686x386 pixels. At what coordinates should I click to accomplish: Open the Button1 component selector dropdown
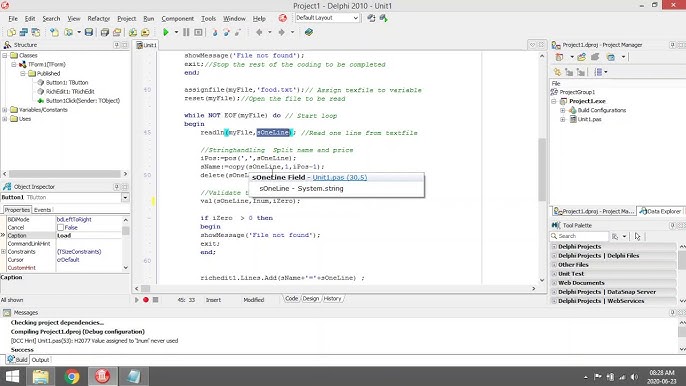tap(125, 198)
